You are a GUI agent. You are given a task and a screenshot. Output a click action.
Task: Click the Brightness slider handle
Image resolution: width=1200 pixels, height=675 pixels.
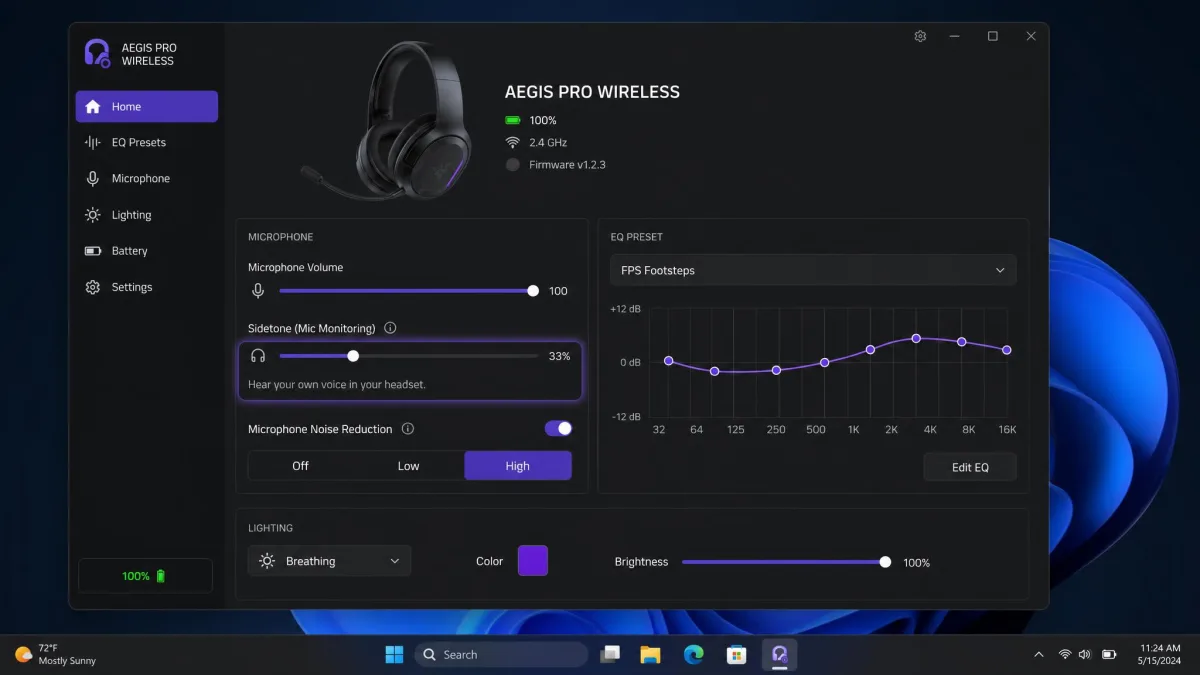click(x=885, y=562)
